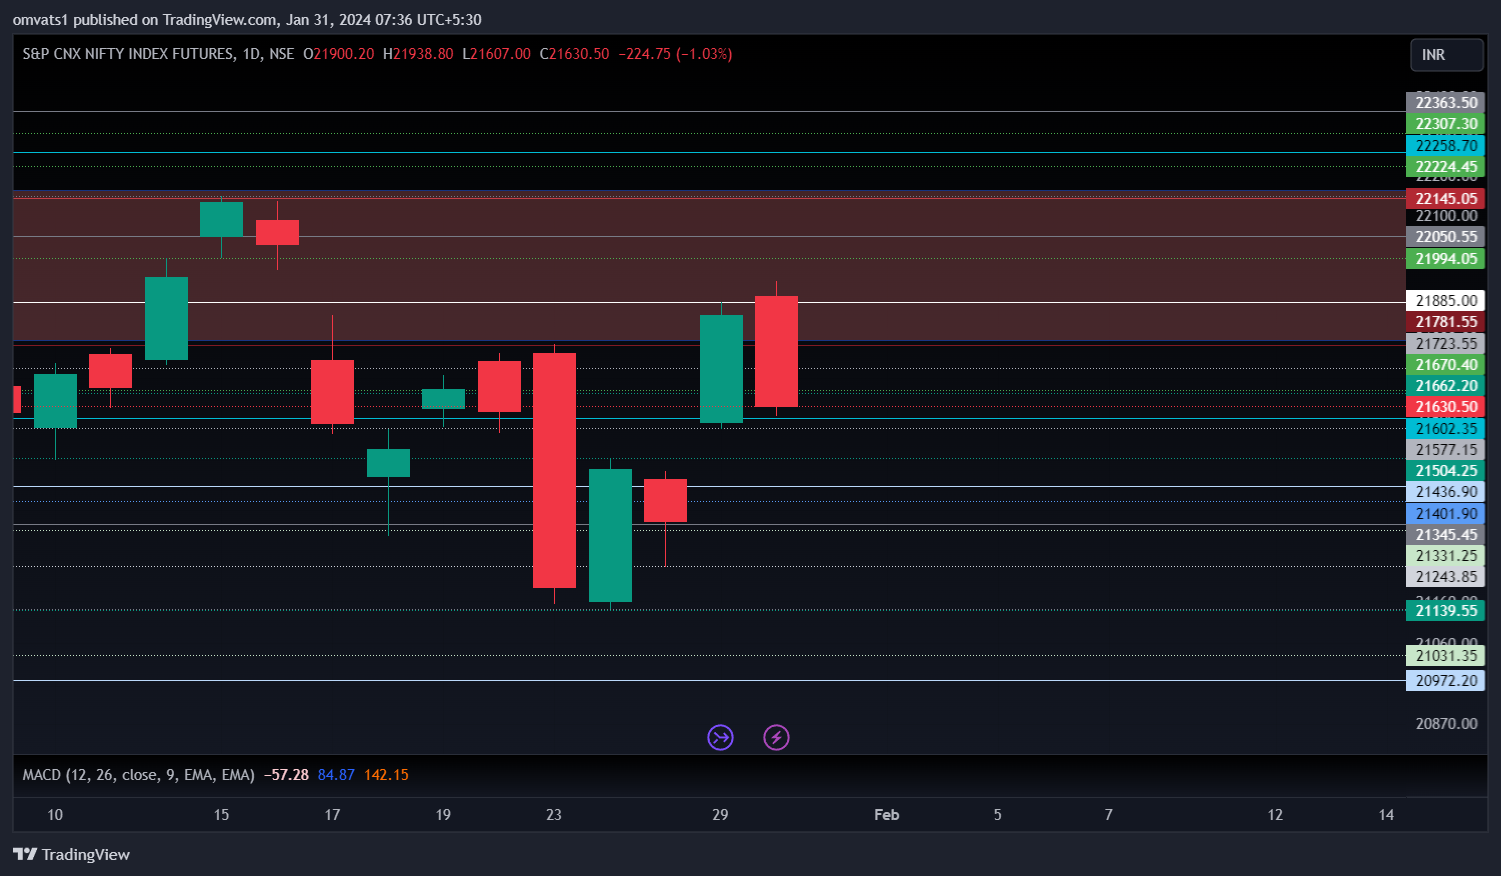Click the 22224.45 green price label
This screenshot has width=1501, height=876.
pos(1446,167)
